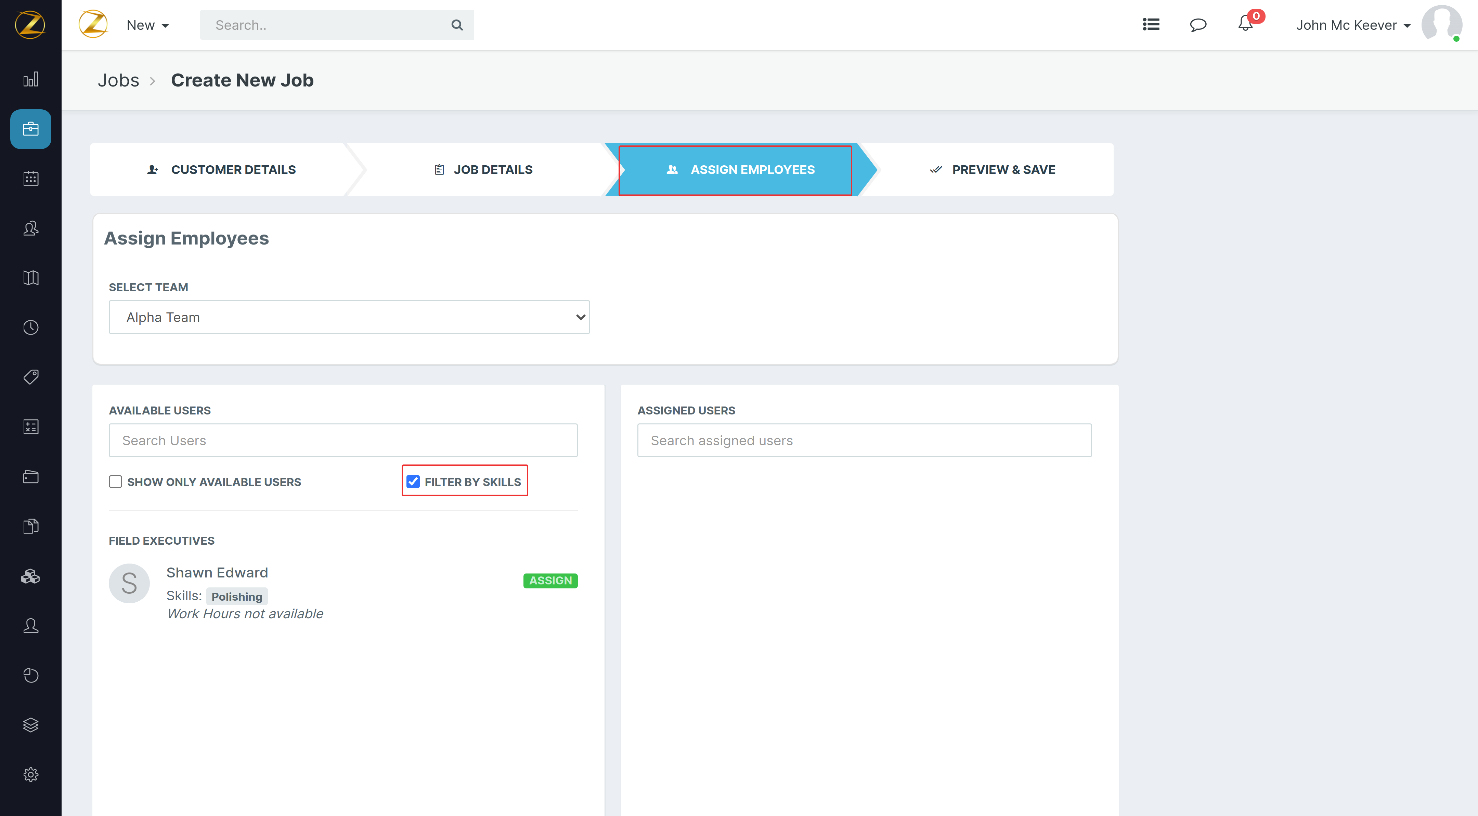
Task: Click in the top Search field
Action: pyautogui.click(x=325, y=25)
